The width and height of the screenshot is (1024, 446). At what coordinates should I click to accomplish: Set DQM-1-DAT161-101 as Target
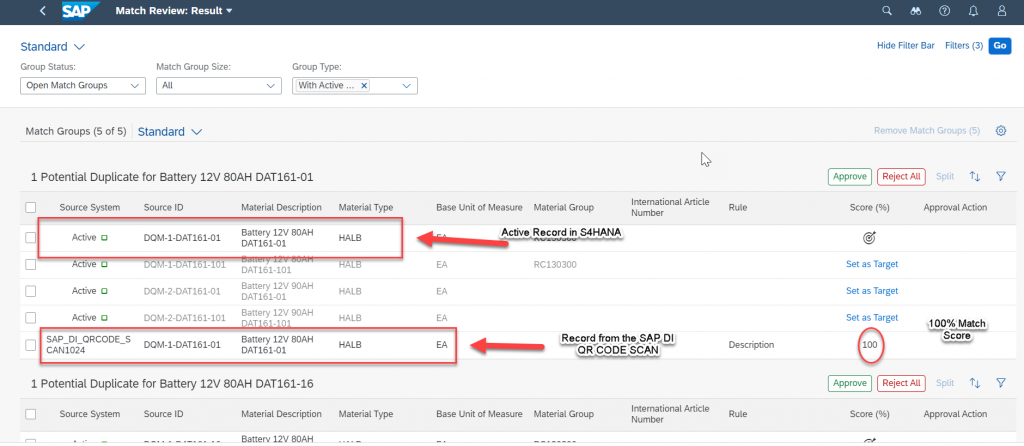[x=872, y=264]
